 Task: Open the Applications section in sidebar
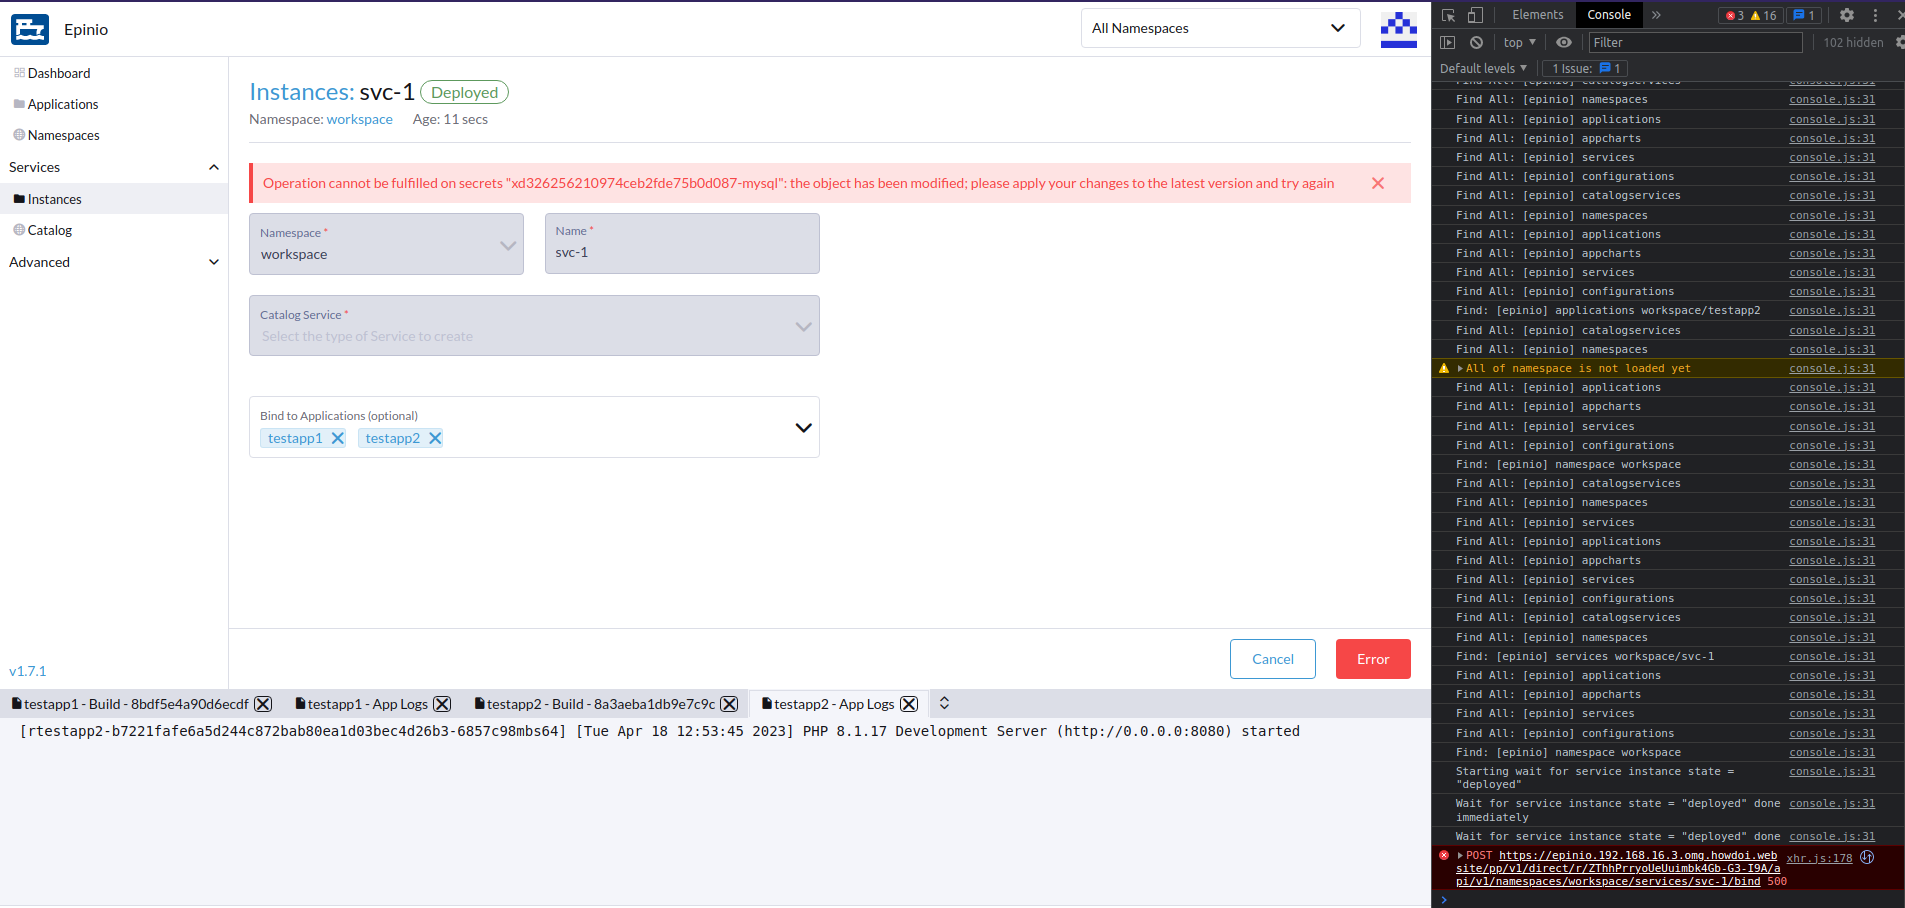(x=63, y=103)
